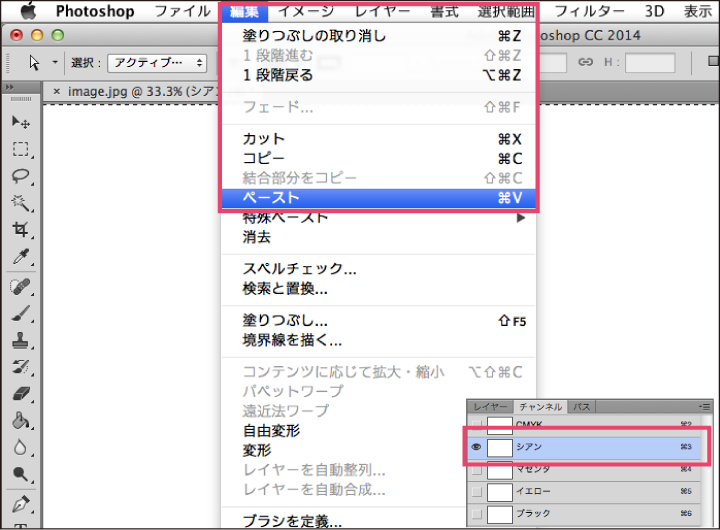Image resolution: width=720 pixels, height=530 pixels.
Task: Select the Move tool
Action: pos(21,122)
